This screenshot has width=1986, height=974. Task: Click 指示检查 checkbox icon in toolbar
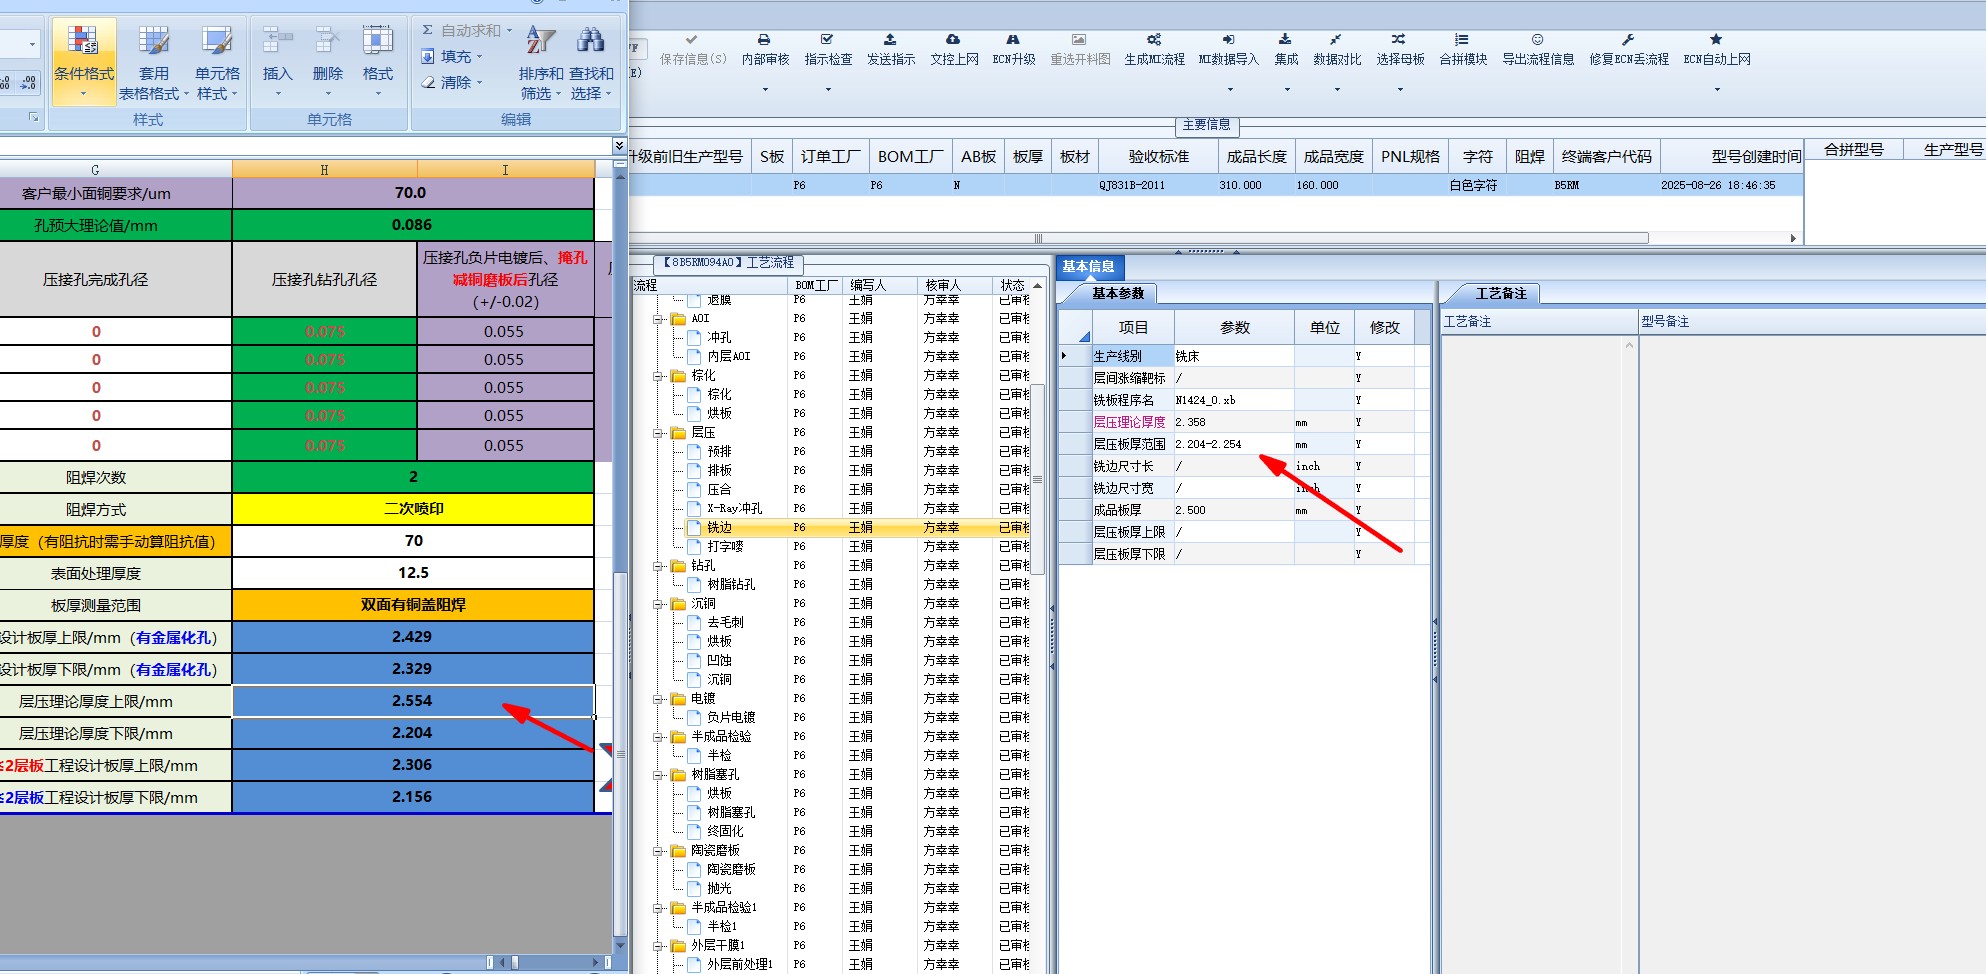click(828, 40)
